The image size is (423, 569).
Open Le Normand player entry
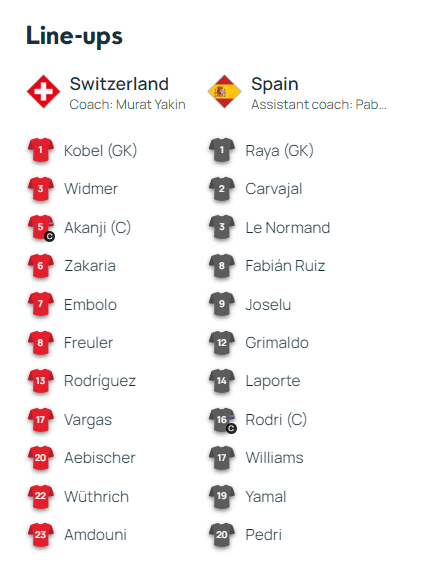tap(288, 228)
